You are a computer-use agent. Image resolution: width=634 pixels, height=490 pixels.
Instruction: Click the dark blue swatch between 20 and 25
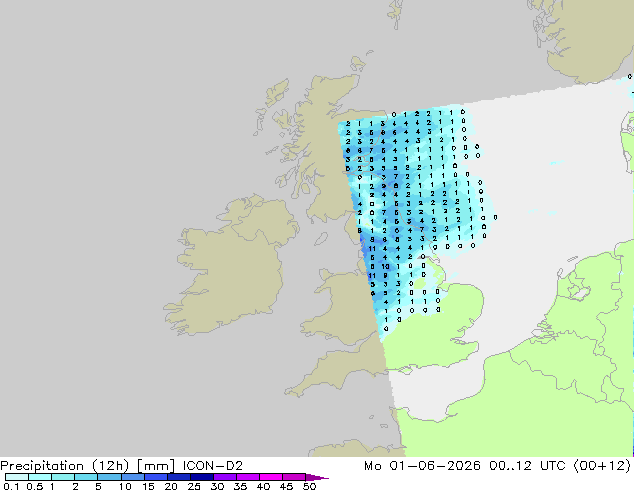click(x=178, y=477)
